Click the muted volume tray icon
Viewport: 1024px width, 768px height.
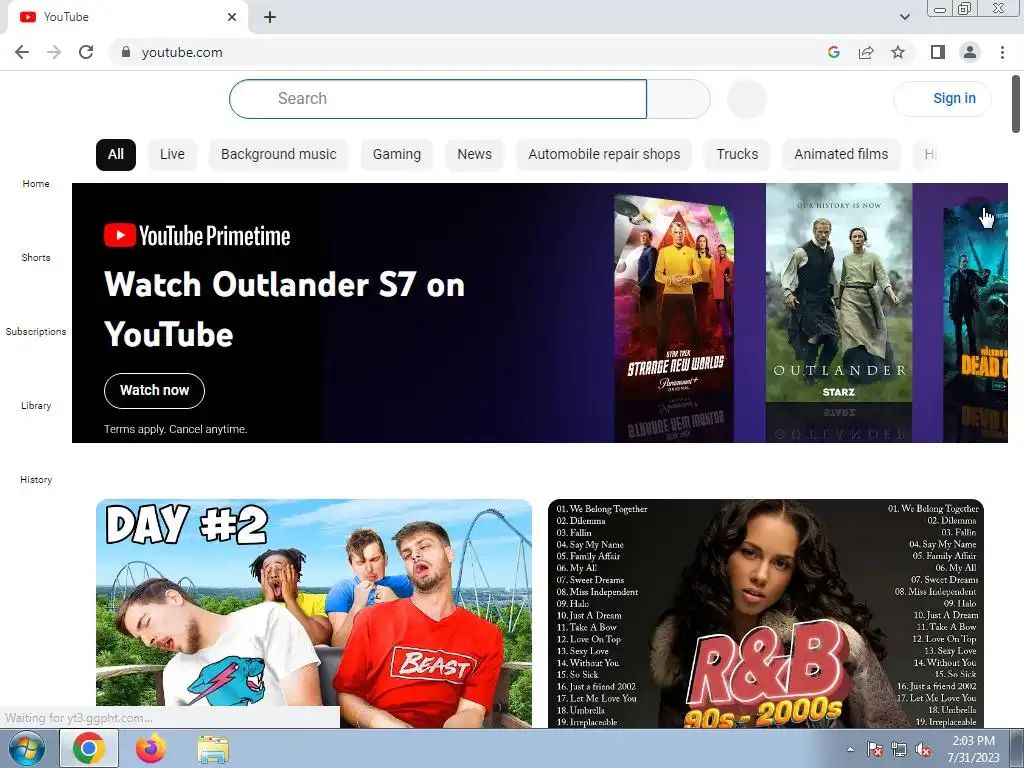923,749
